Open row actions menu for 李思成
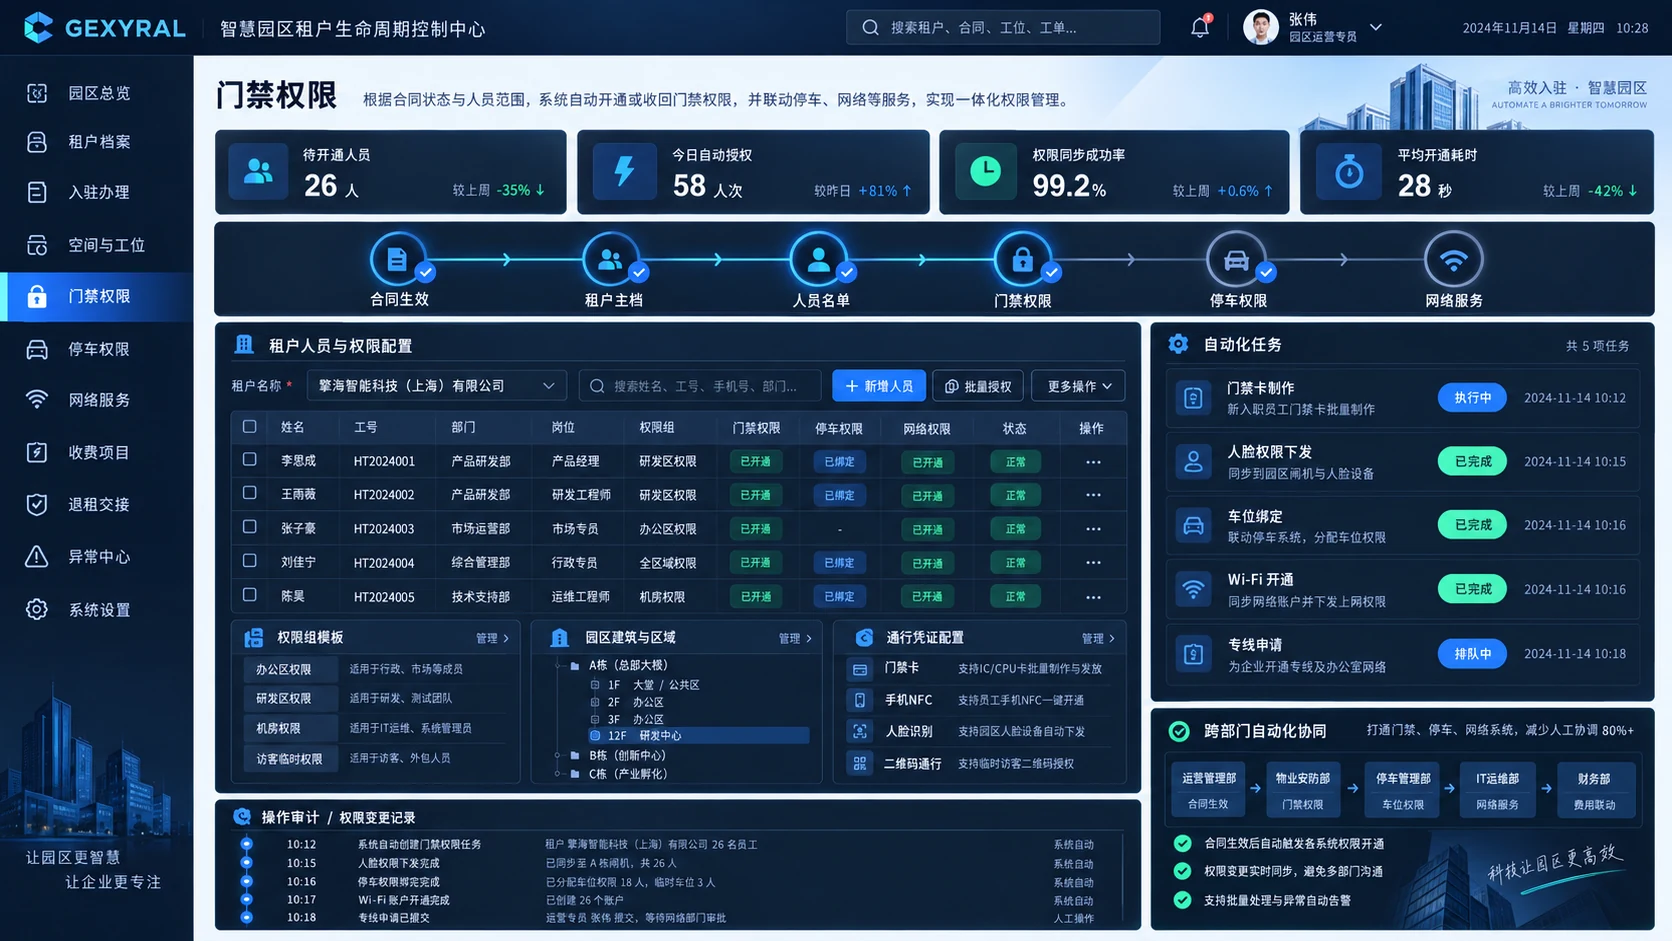This screenshot has height=941, width=1672. pyautogui.click(x=1093, y=462)
